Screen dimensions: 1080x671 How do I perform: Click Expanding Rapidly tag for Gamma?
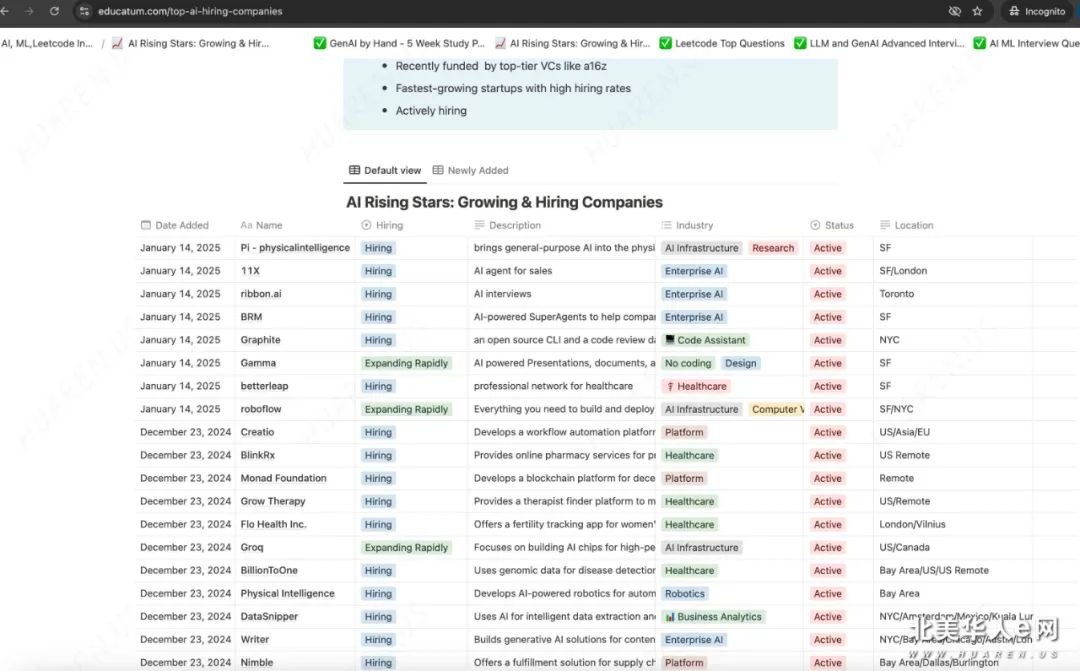[406, 363]
